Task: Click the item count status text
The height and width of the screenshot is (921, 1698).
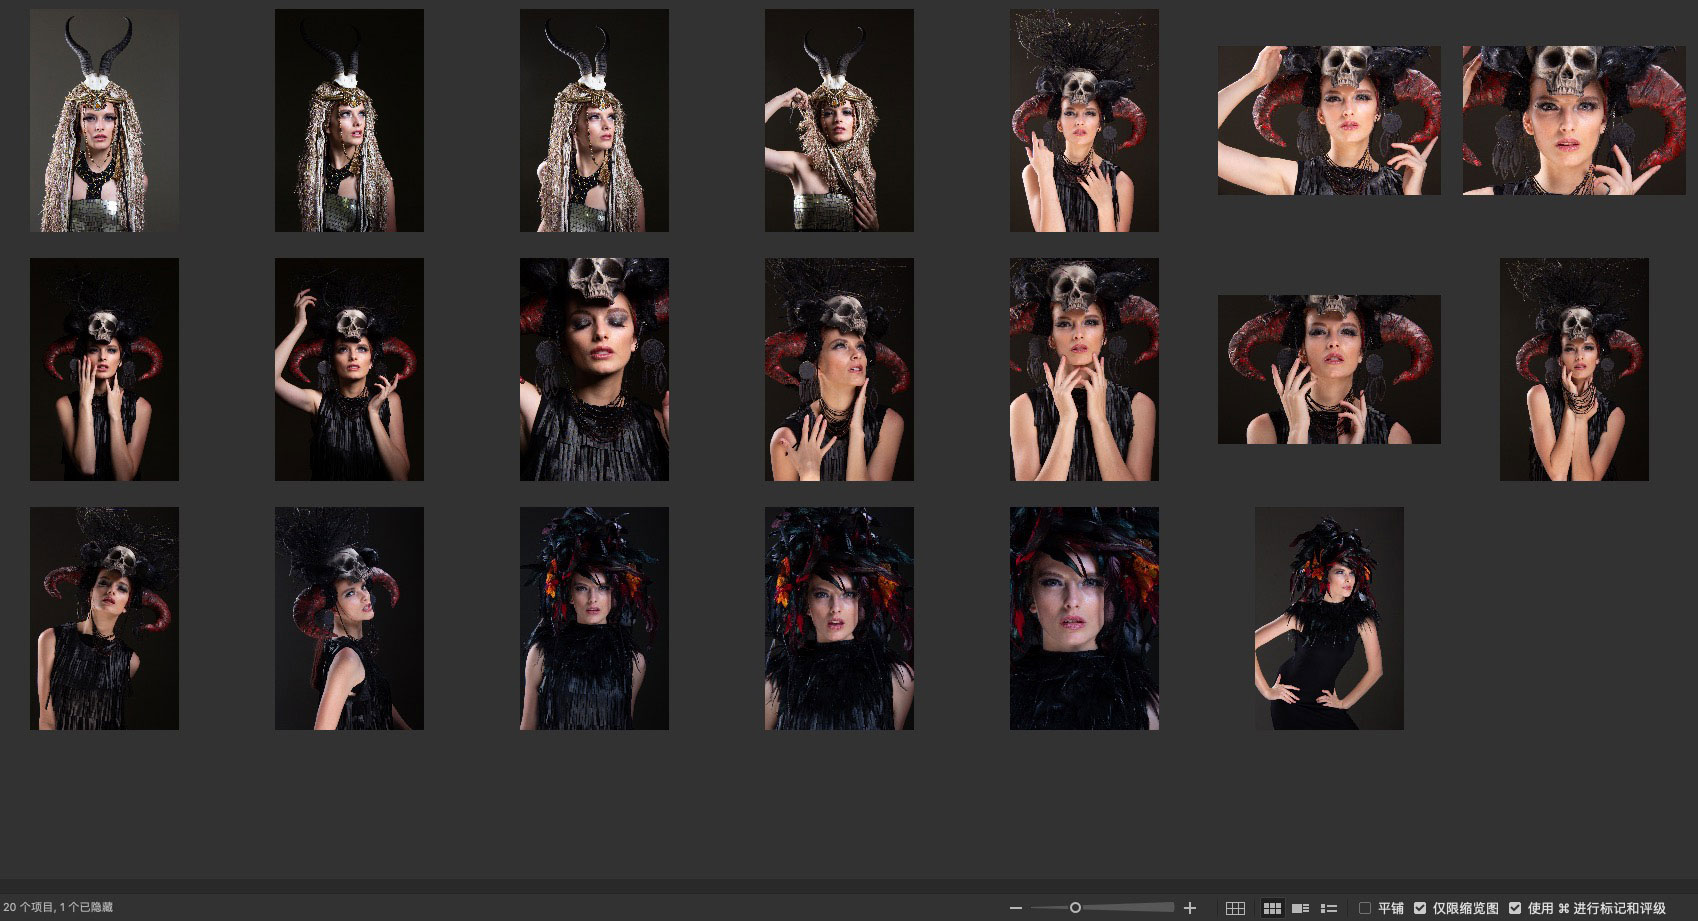Action: [58, 908]
